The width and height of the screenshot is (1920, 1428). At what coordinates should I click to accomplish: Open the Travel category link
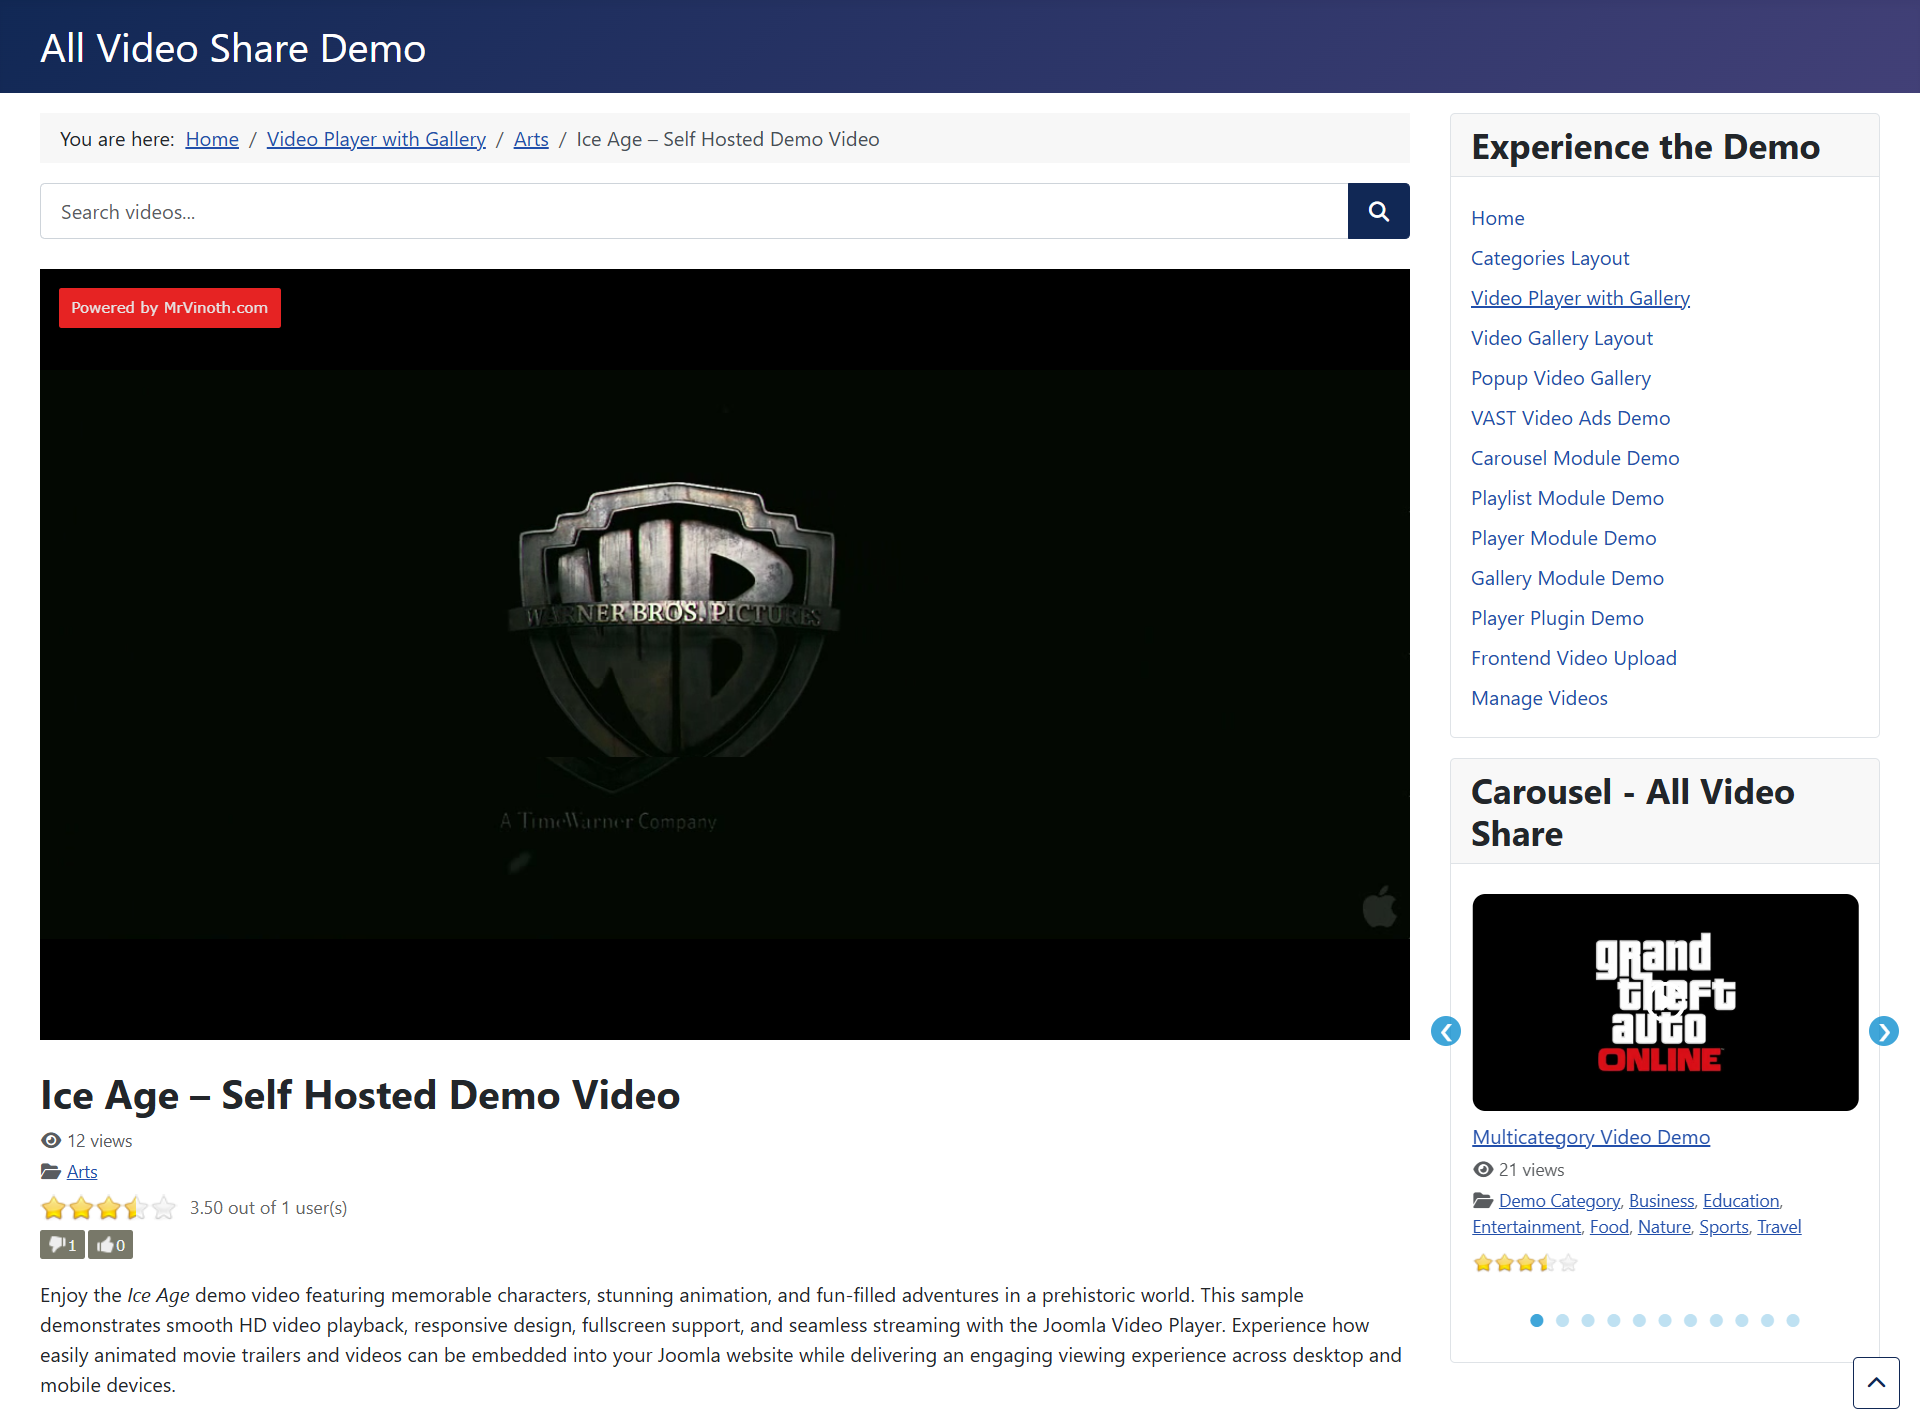tap(1779, 1227)
